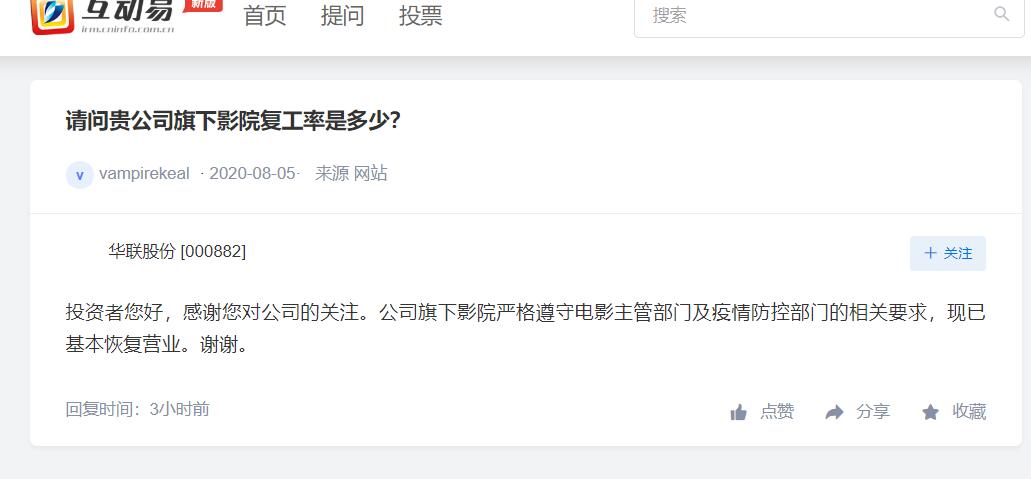Open the vampirekeal username link
The image size is (1031, 479).
tap(144, 174)
